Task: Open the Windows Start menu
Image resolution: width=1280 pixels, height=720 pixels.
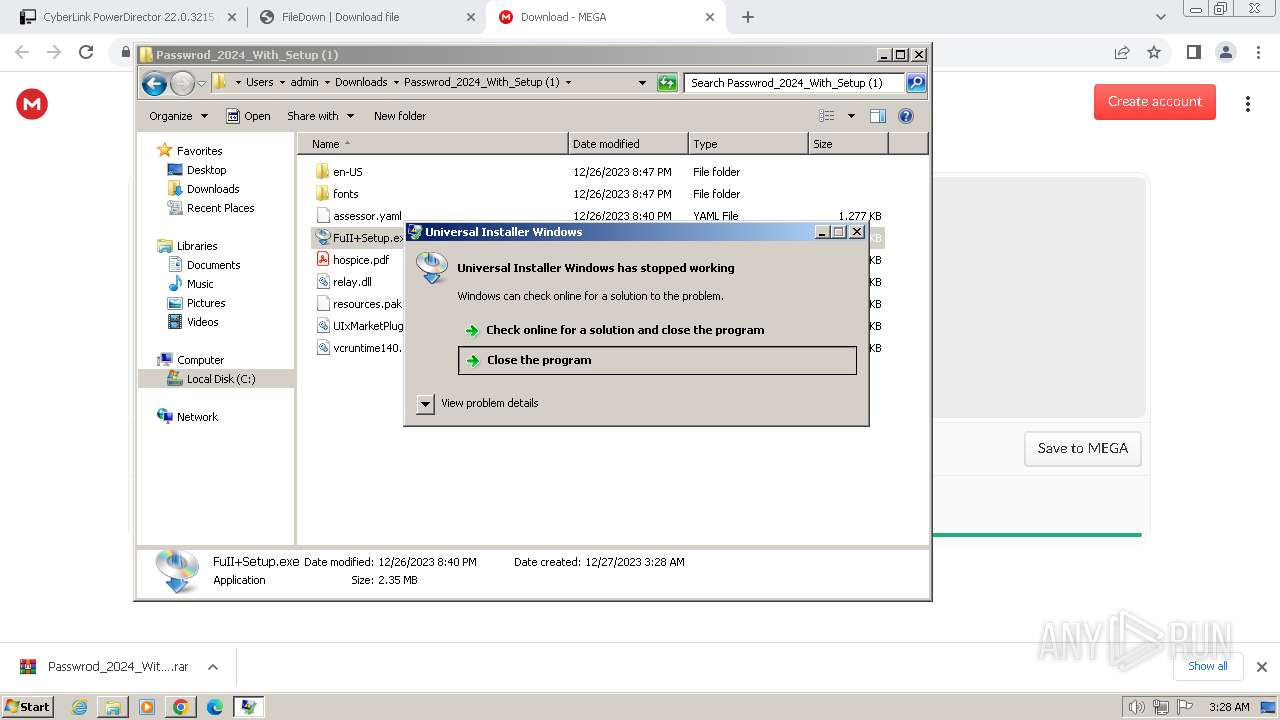Action: [27, 706]
